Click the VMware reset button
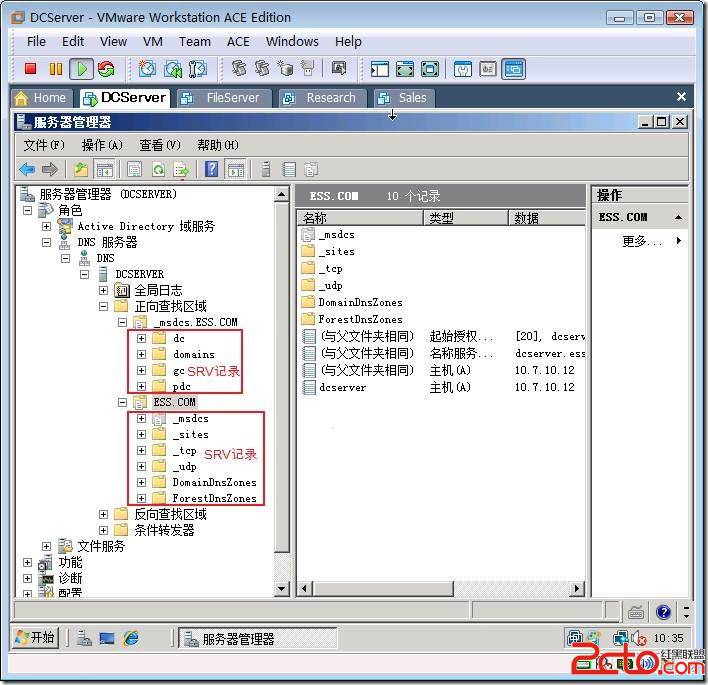 pos(106,69)
